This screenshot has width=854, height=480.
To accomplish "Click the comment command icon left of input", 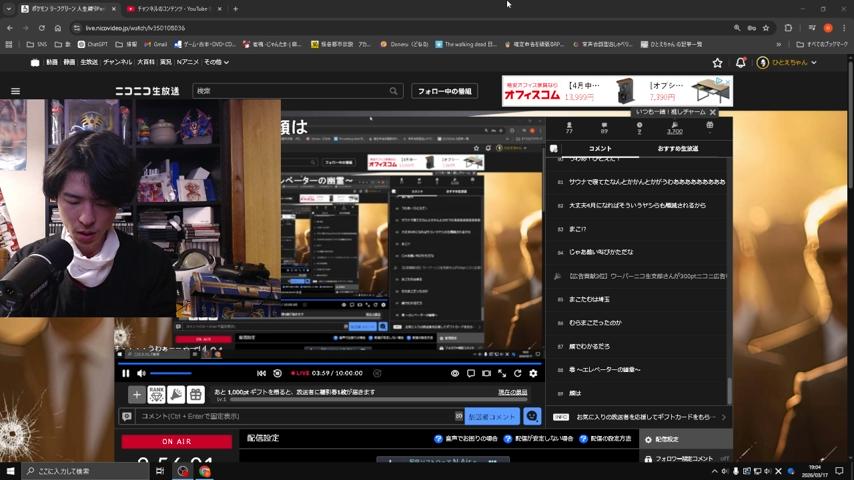I will (x=127, y=416).
